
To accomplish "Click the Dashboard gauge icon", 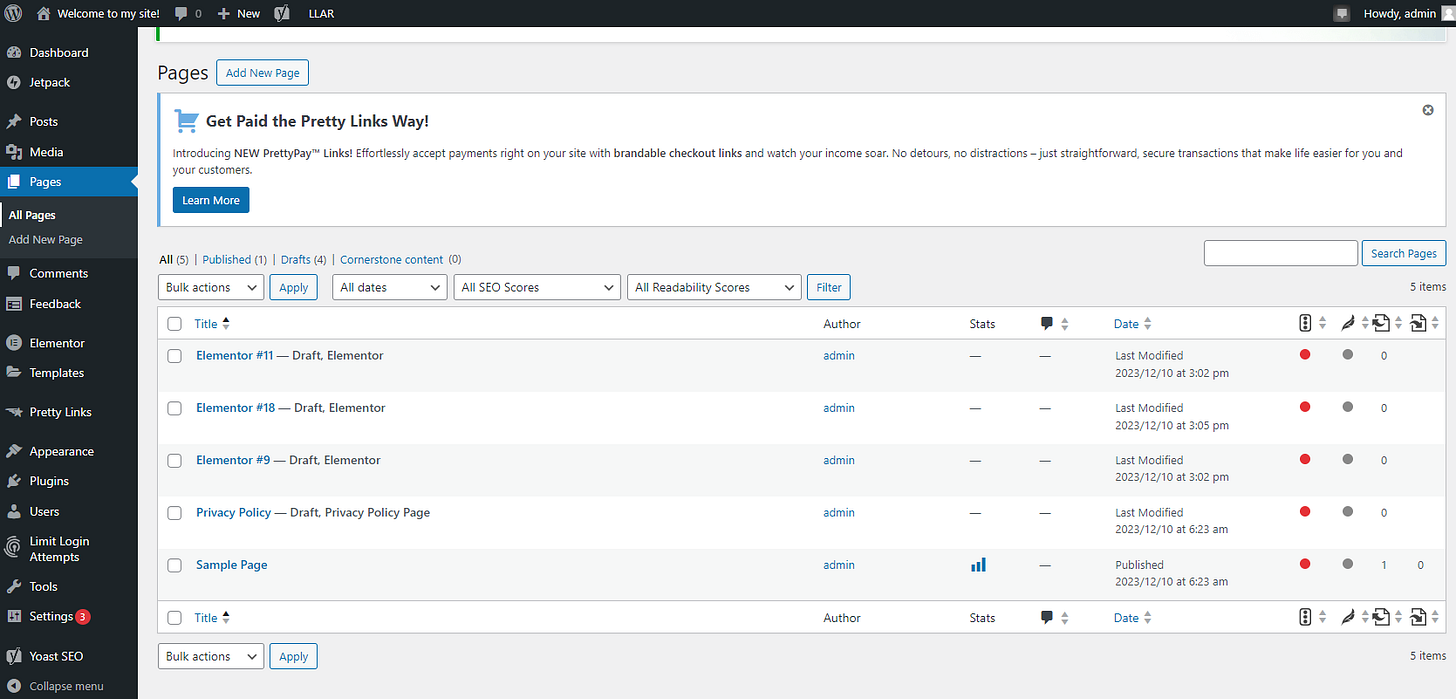I will pos(14,52).
